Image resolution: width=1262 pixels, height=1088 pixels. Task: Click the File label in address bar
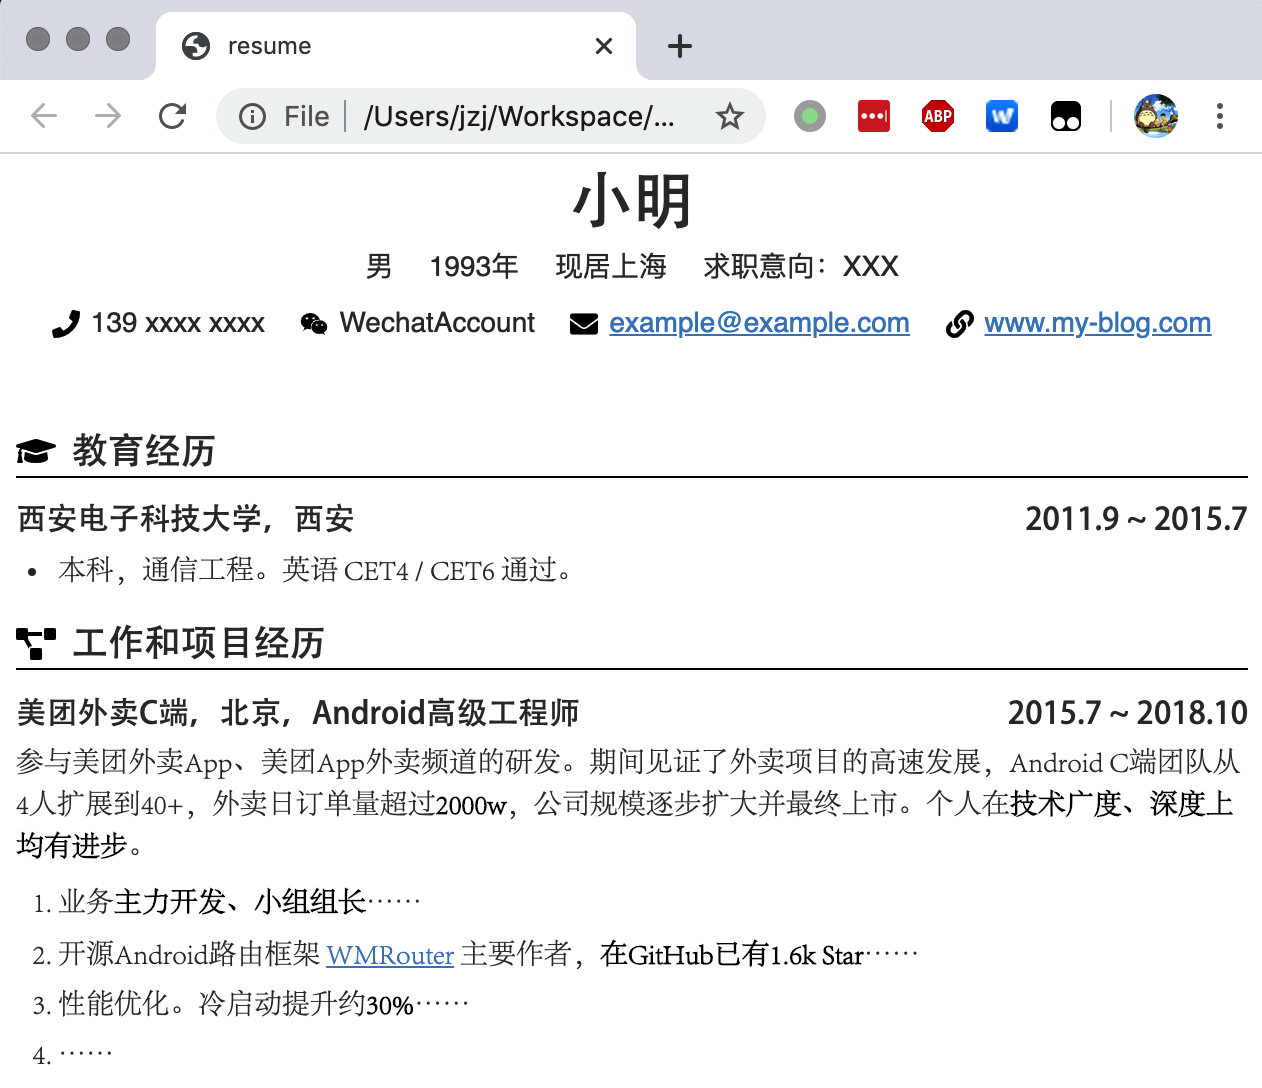tap(306, 117)
